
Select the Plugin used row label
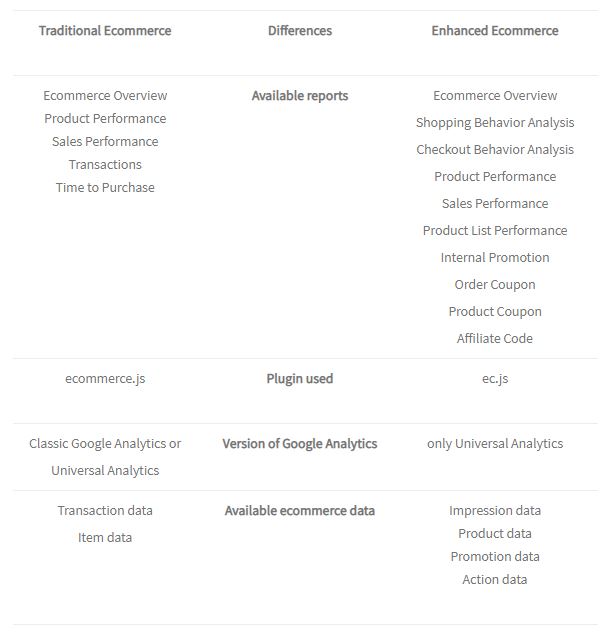300,378
